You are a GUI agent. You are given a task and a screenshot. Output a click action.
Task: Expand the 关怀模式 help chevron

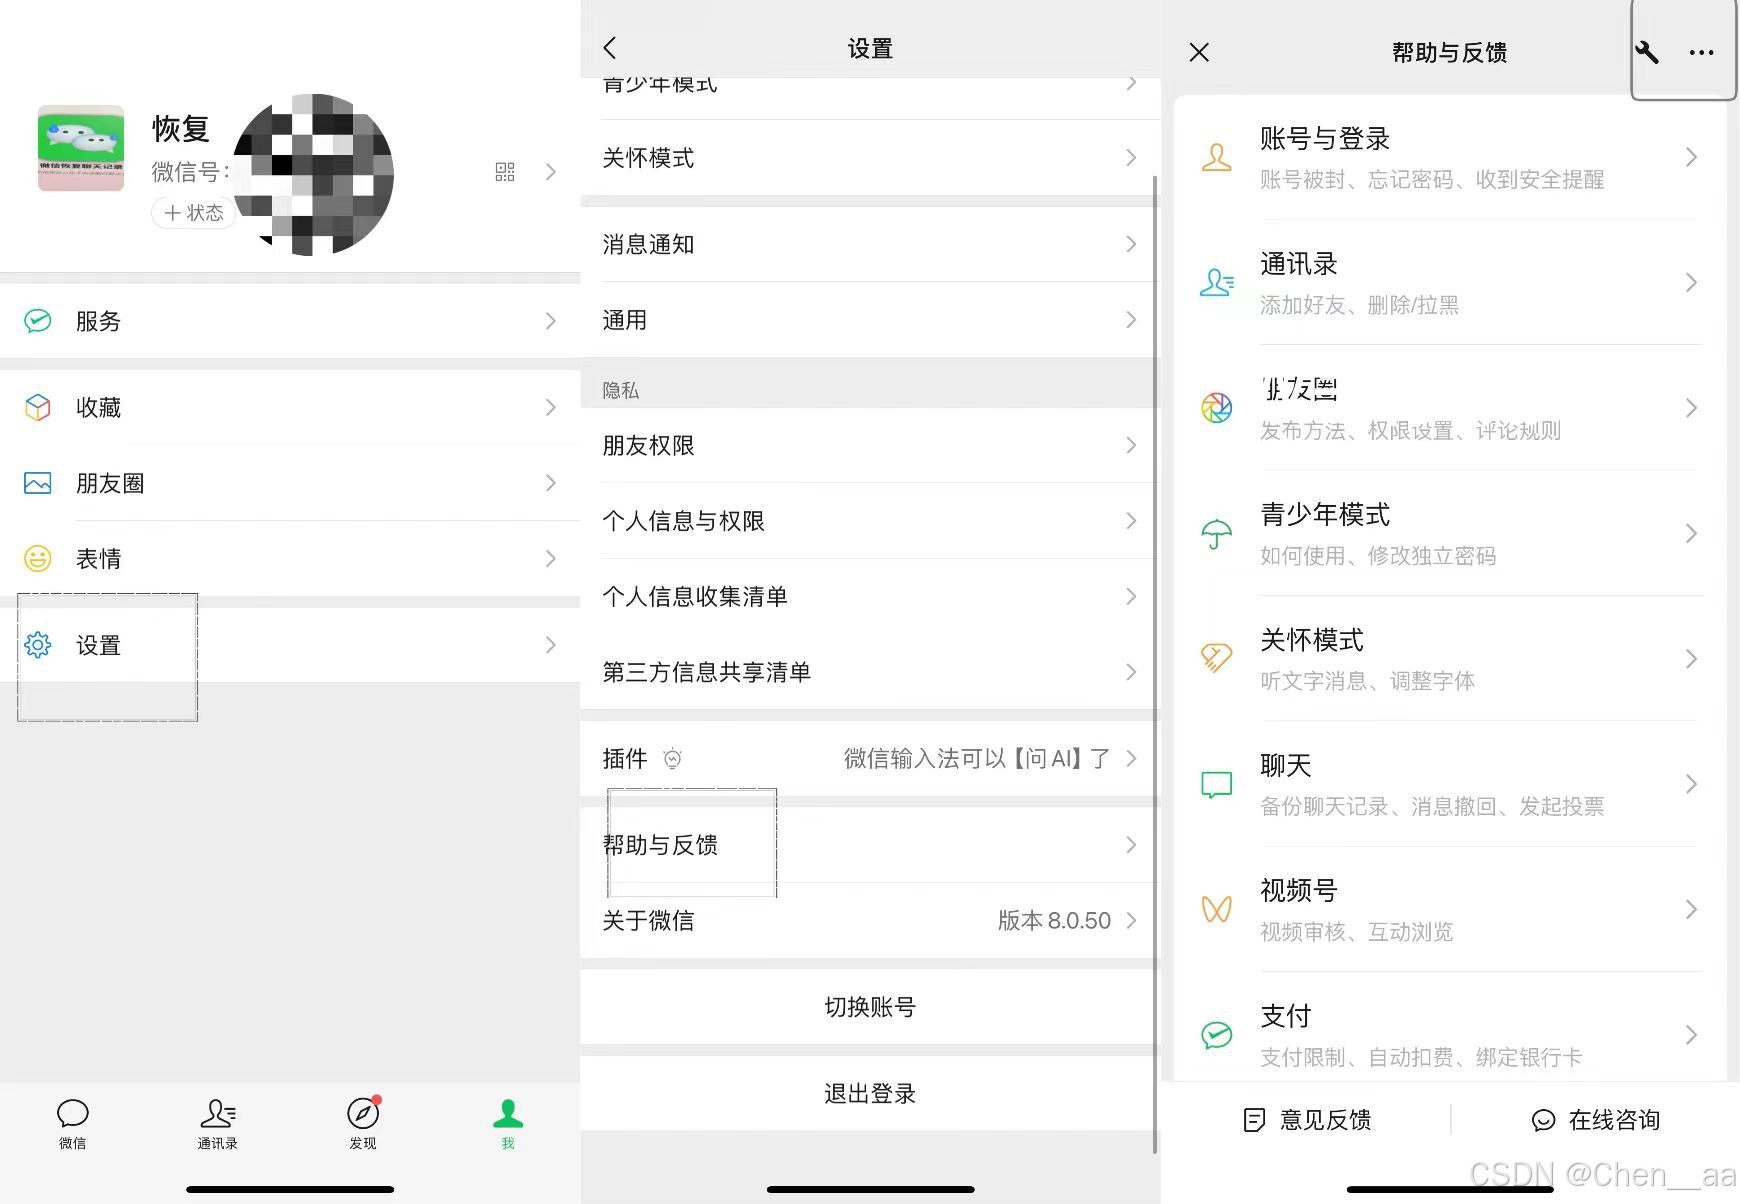pyautogui.click(x=1691, y=659)
